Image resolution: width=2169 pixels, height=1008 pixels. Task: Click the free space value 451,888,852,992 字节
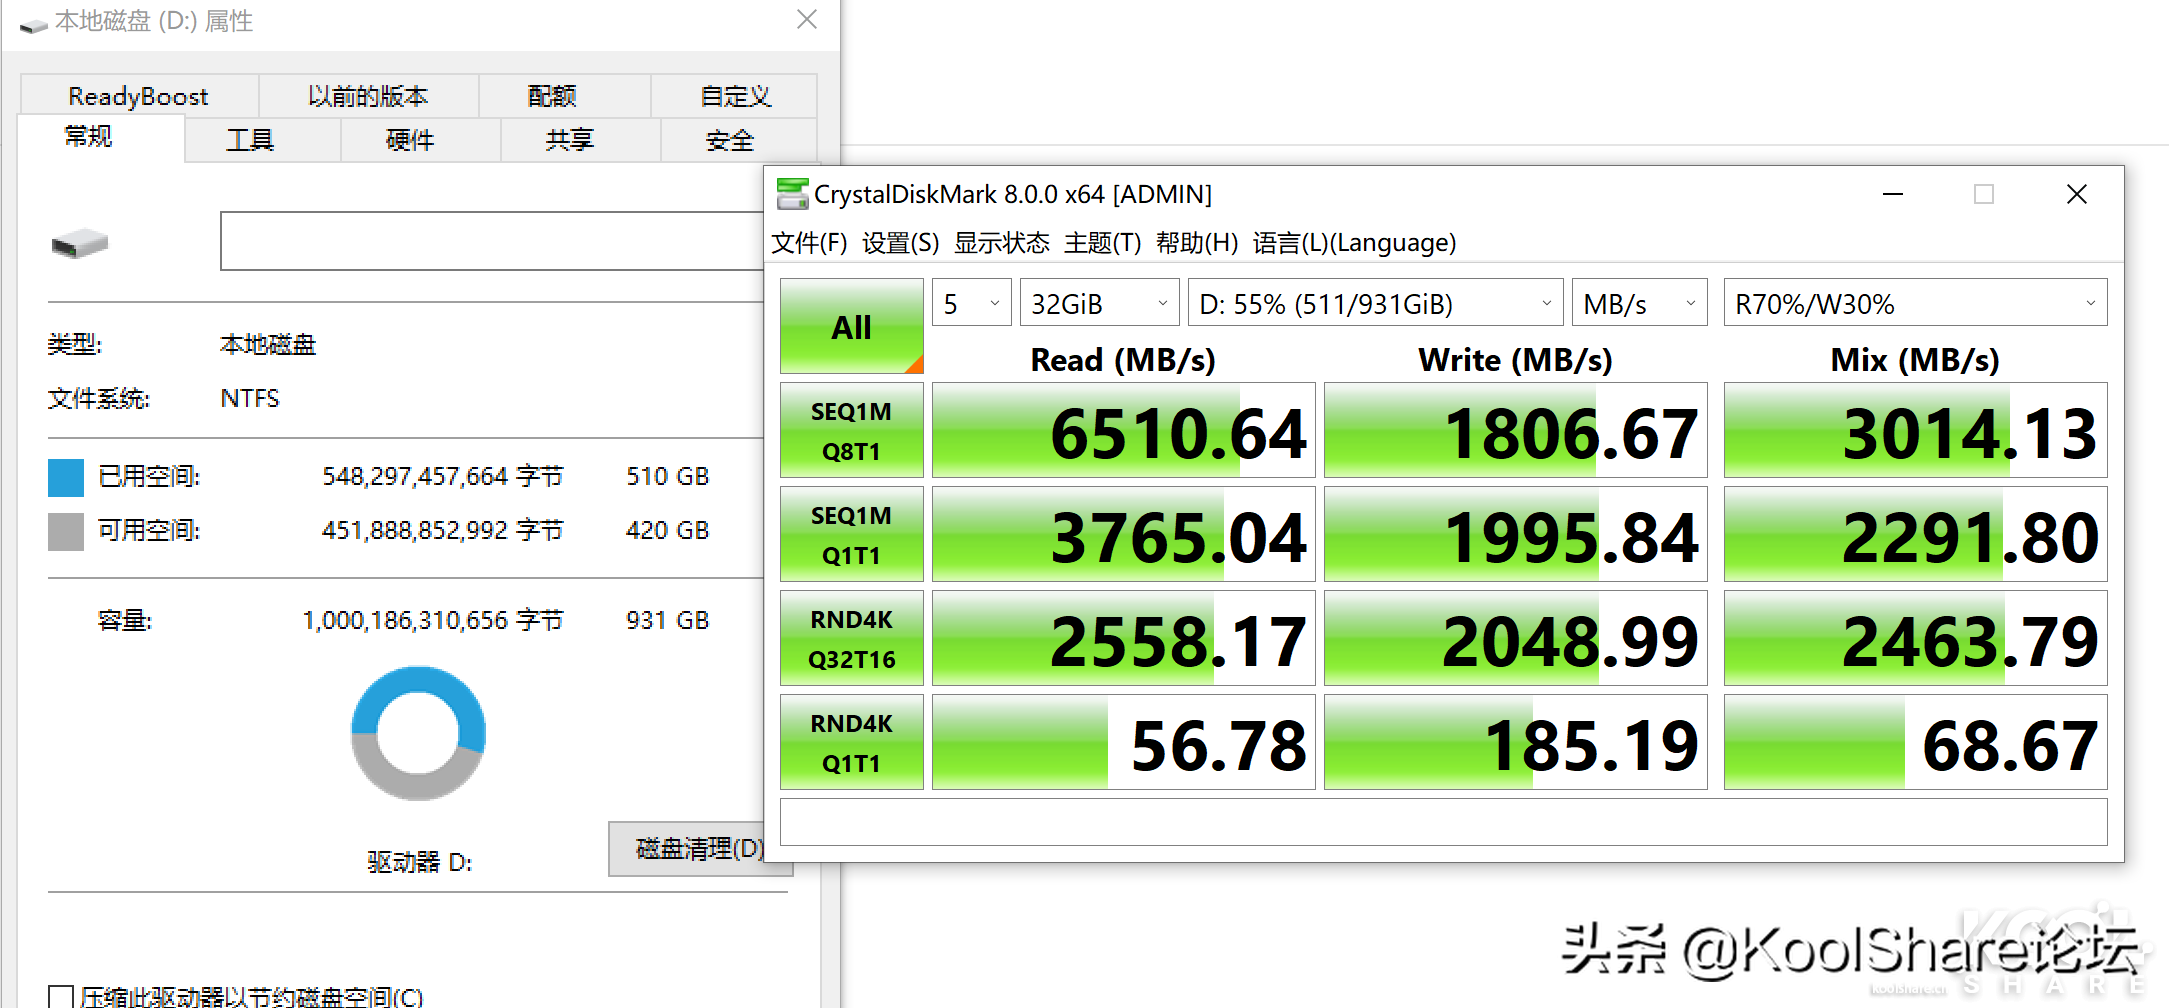point(443,531)
